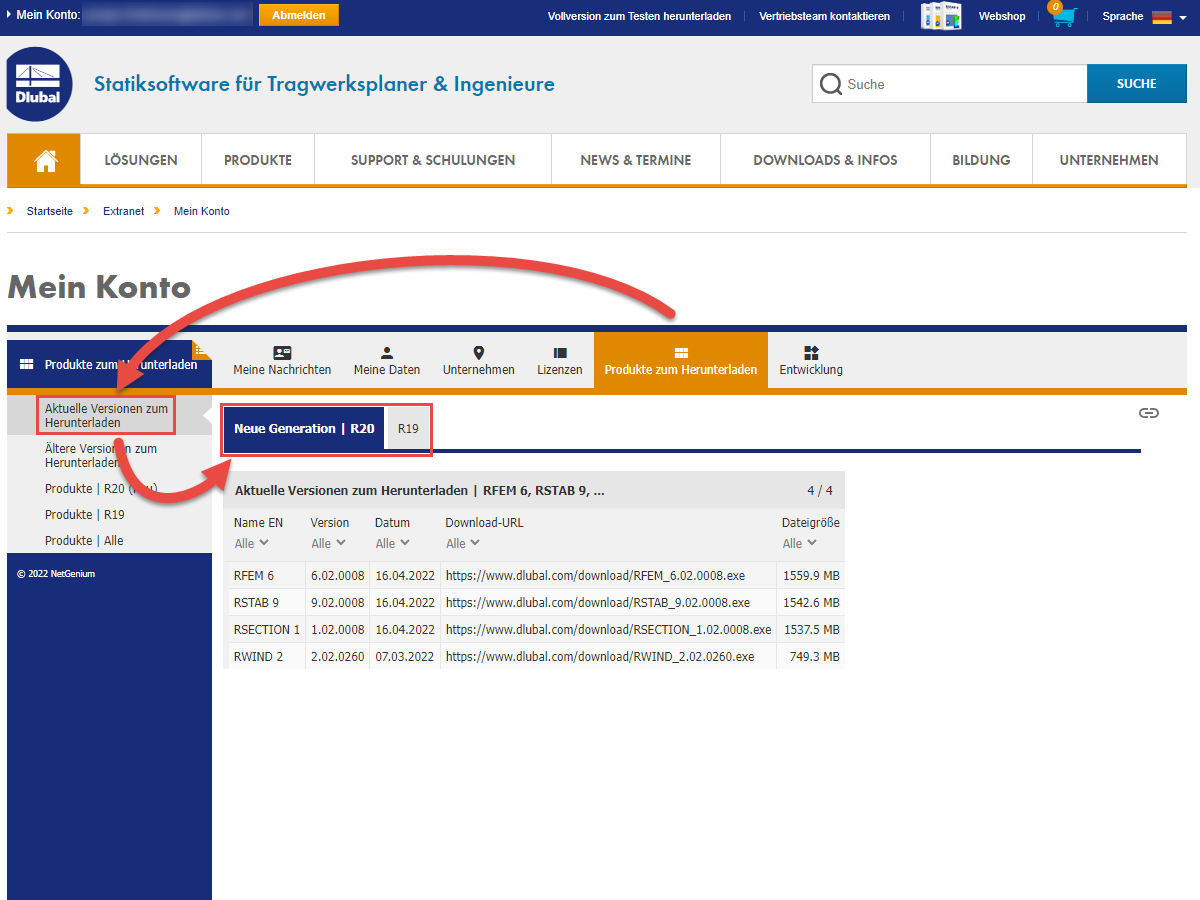The height and width of the screenshot is (900, 1200).
Task: Click Mein Konto breadcrumb
Action: point(202,211)
